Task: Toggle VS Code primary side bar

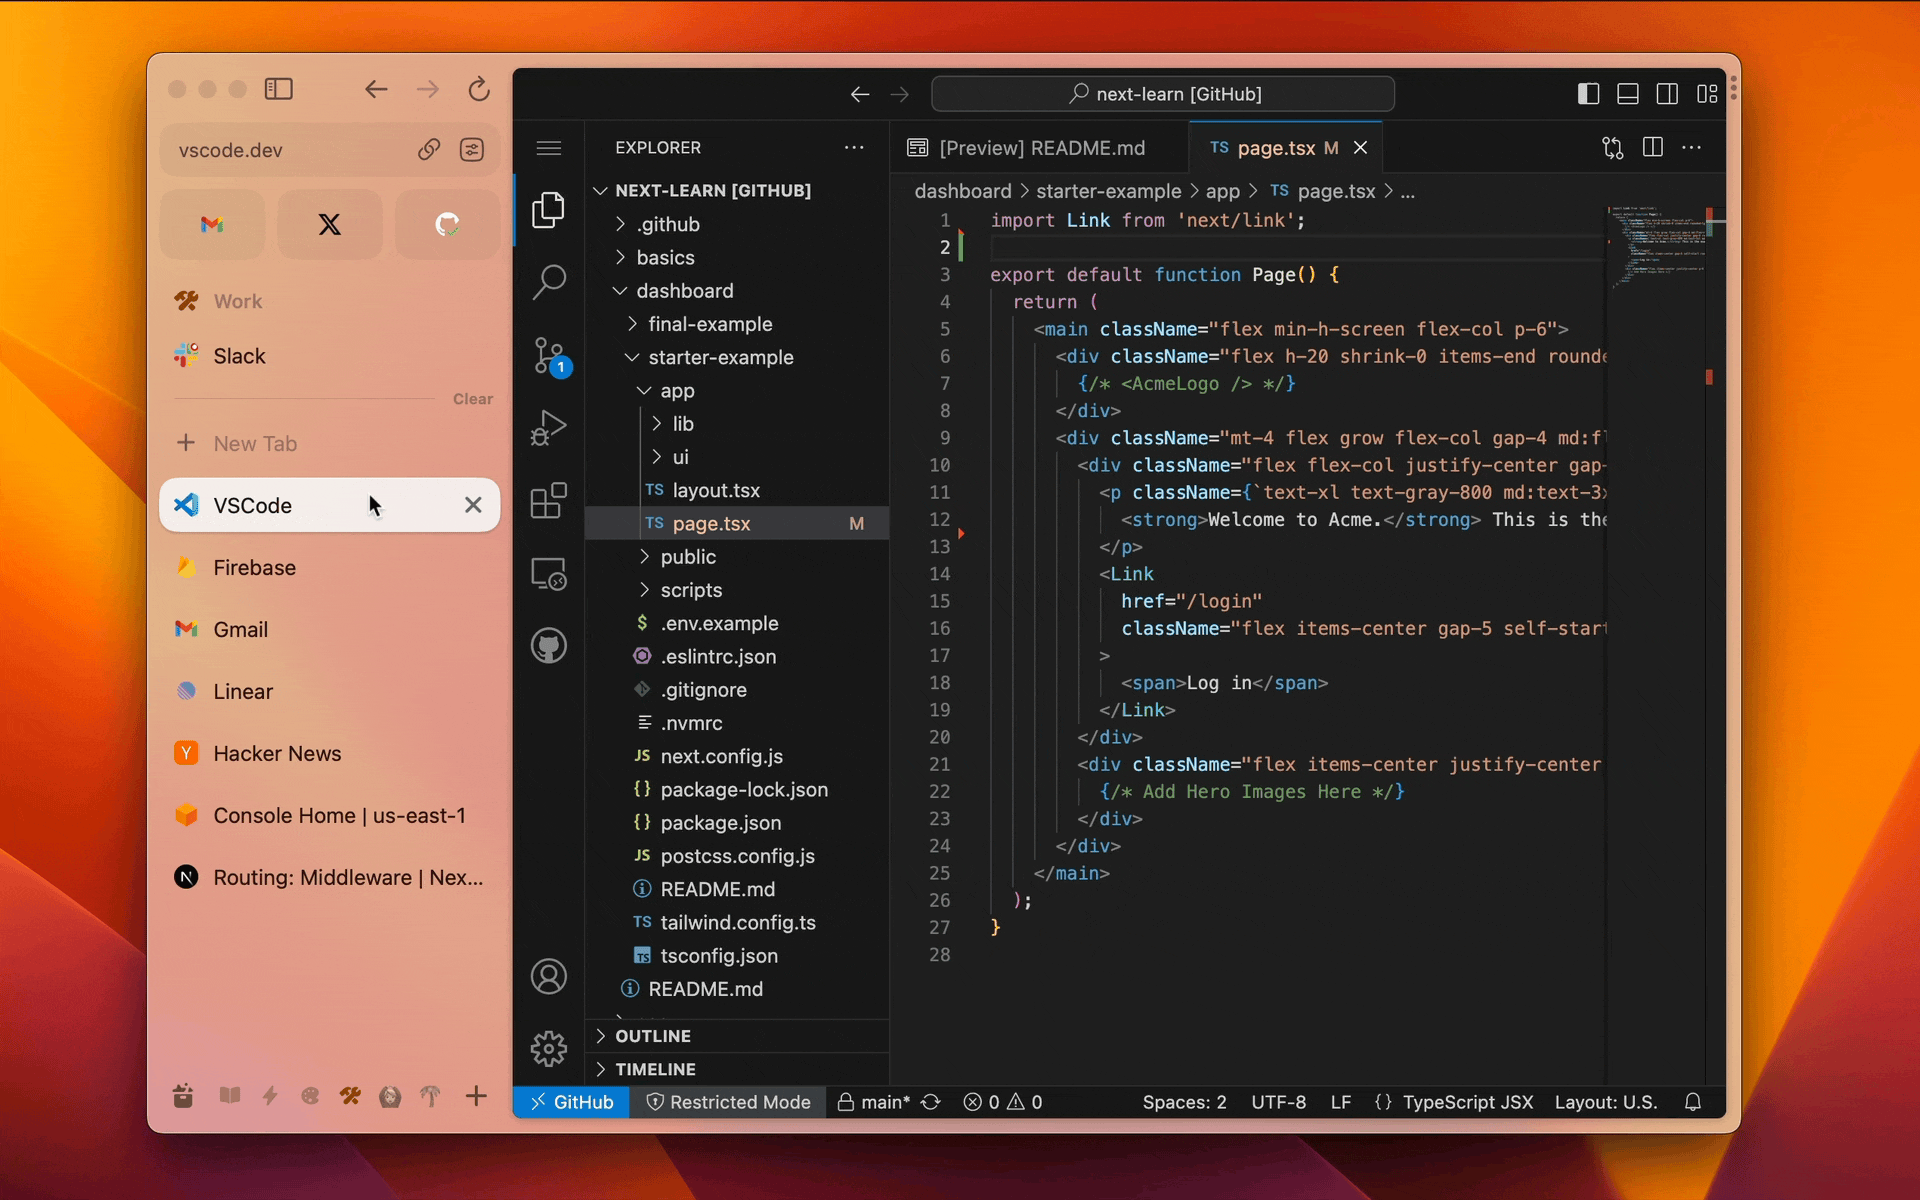Action: coord(1588,94)
